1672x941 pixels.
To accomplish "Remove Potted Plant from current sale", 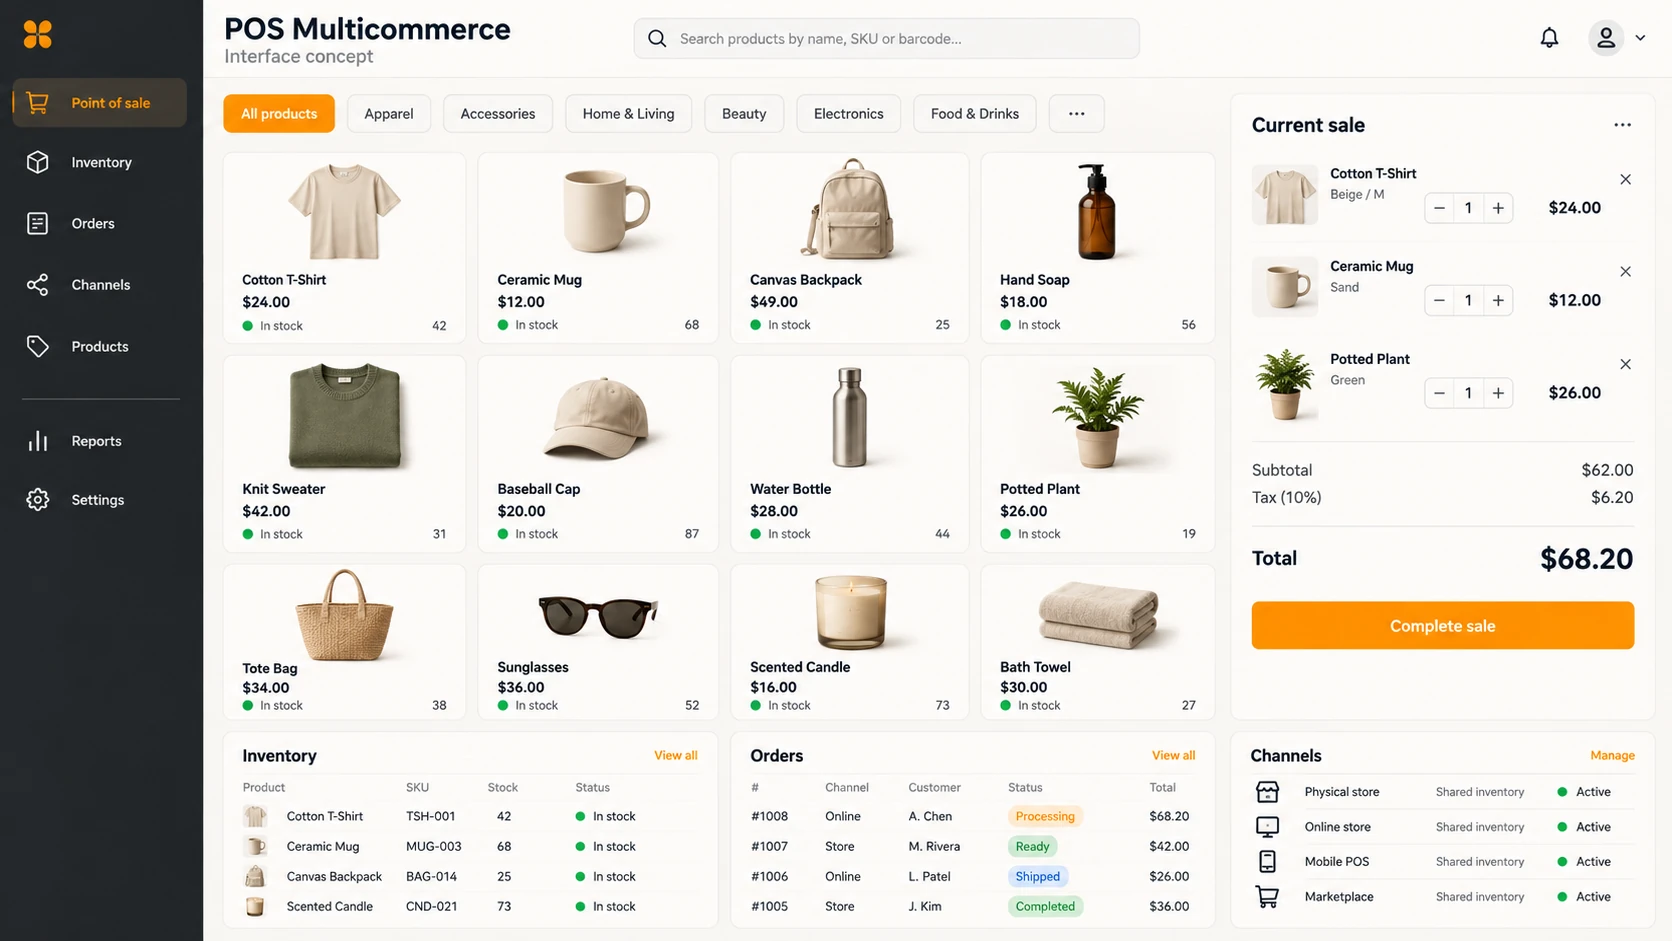I will point(1625,365).
